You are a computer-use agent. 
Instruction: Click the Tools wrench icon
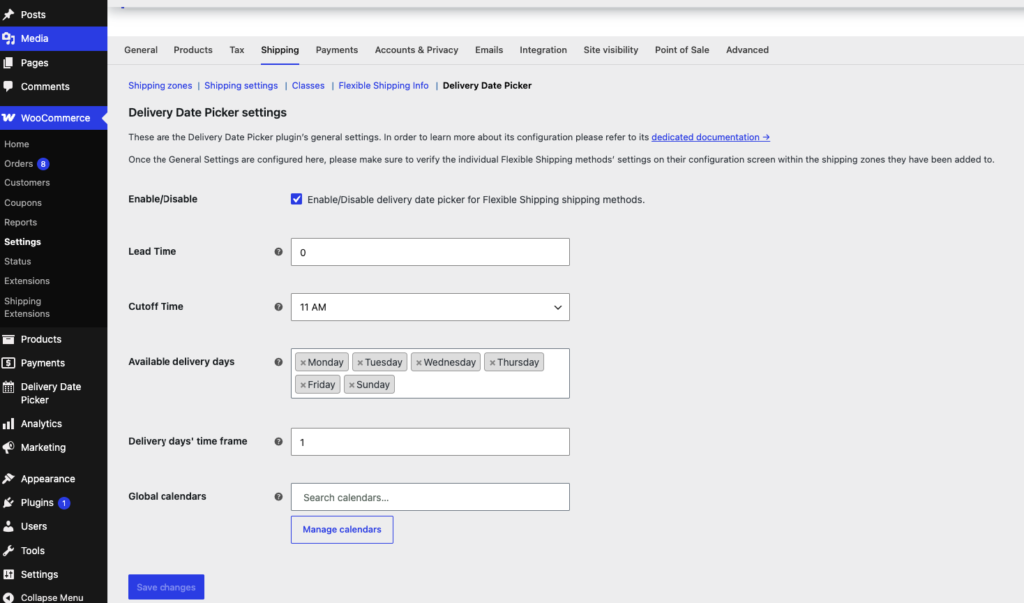pos(8,551)
